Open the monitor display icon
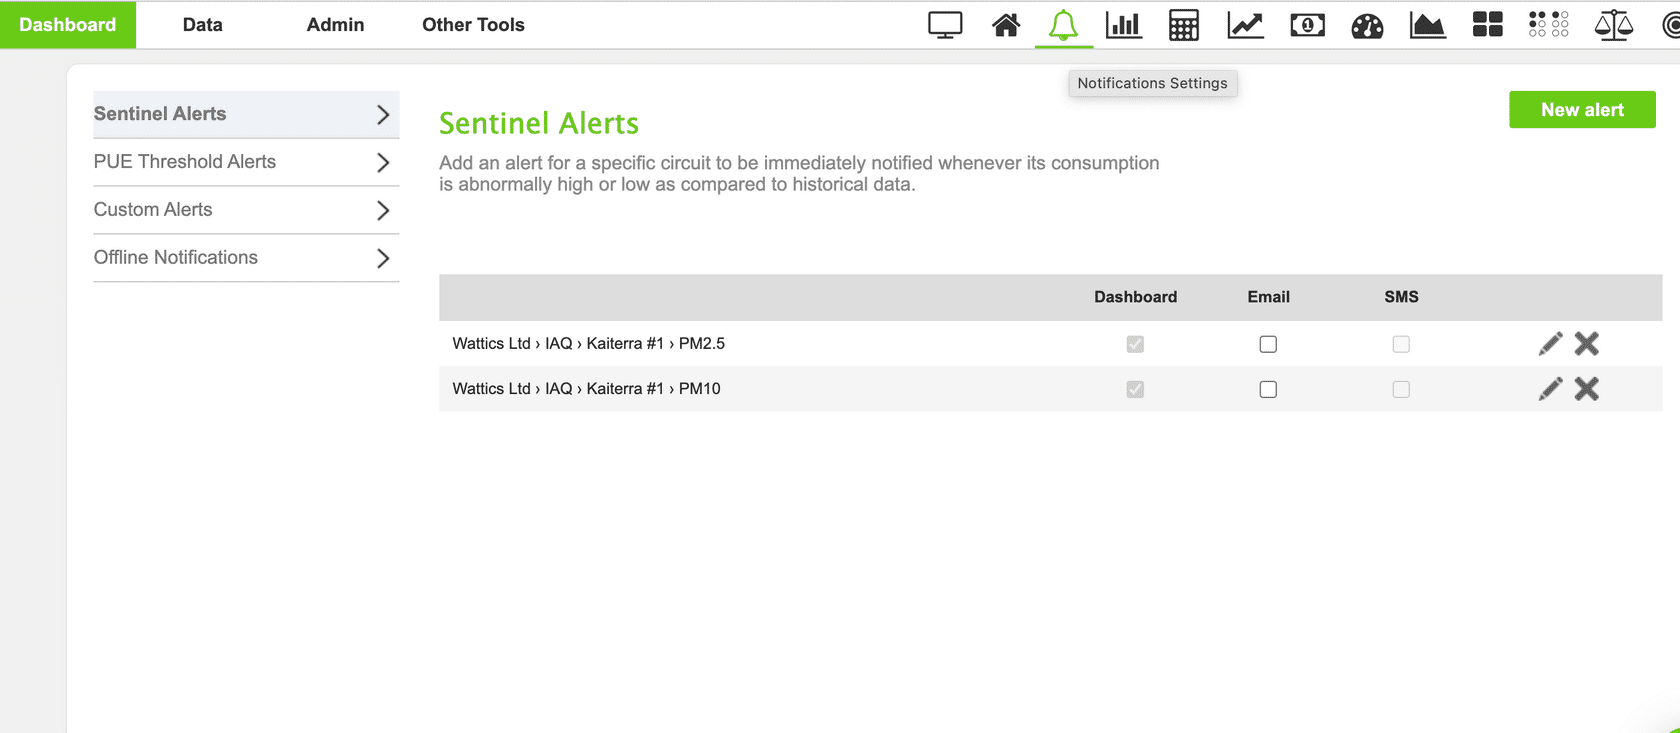This screenshot has width=1680, height=733. tap(945, 25)
